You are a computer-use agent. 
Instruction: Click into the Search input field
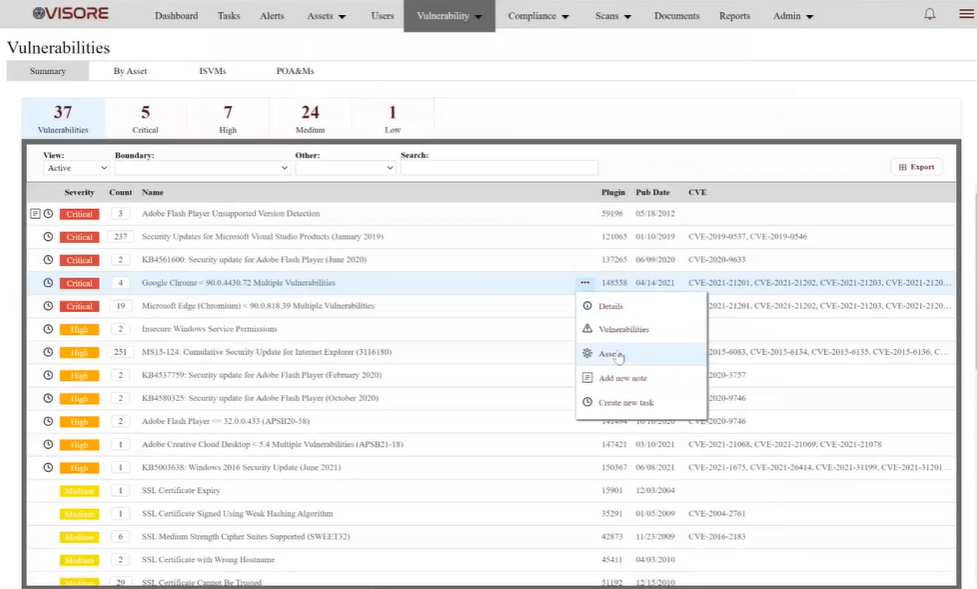pyautogui.click(x=499, y=168)
